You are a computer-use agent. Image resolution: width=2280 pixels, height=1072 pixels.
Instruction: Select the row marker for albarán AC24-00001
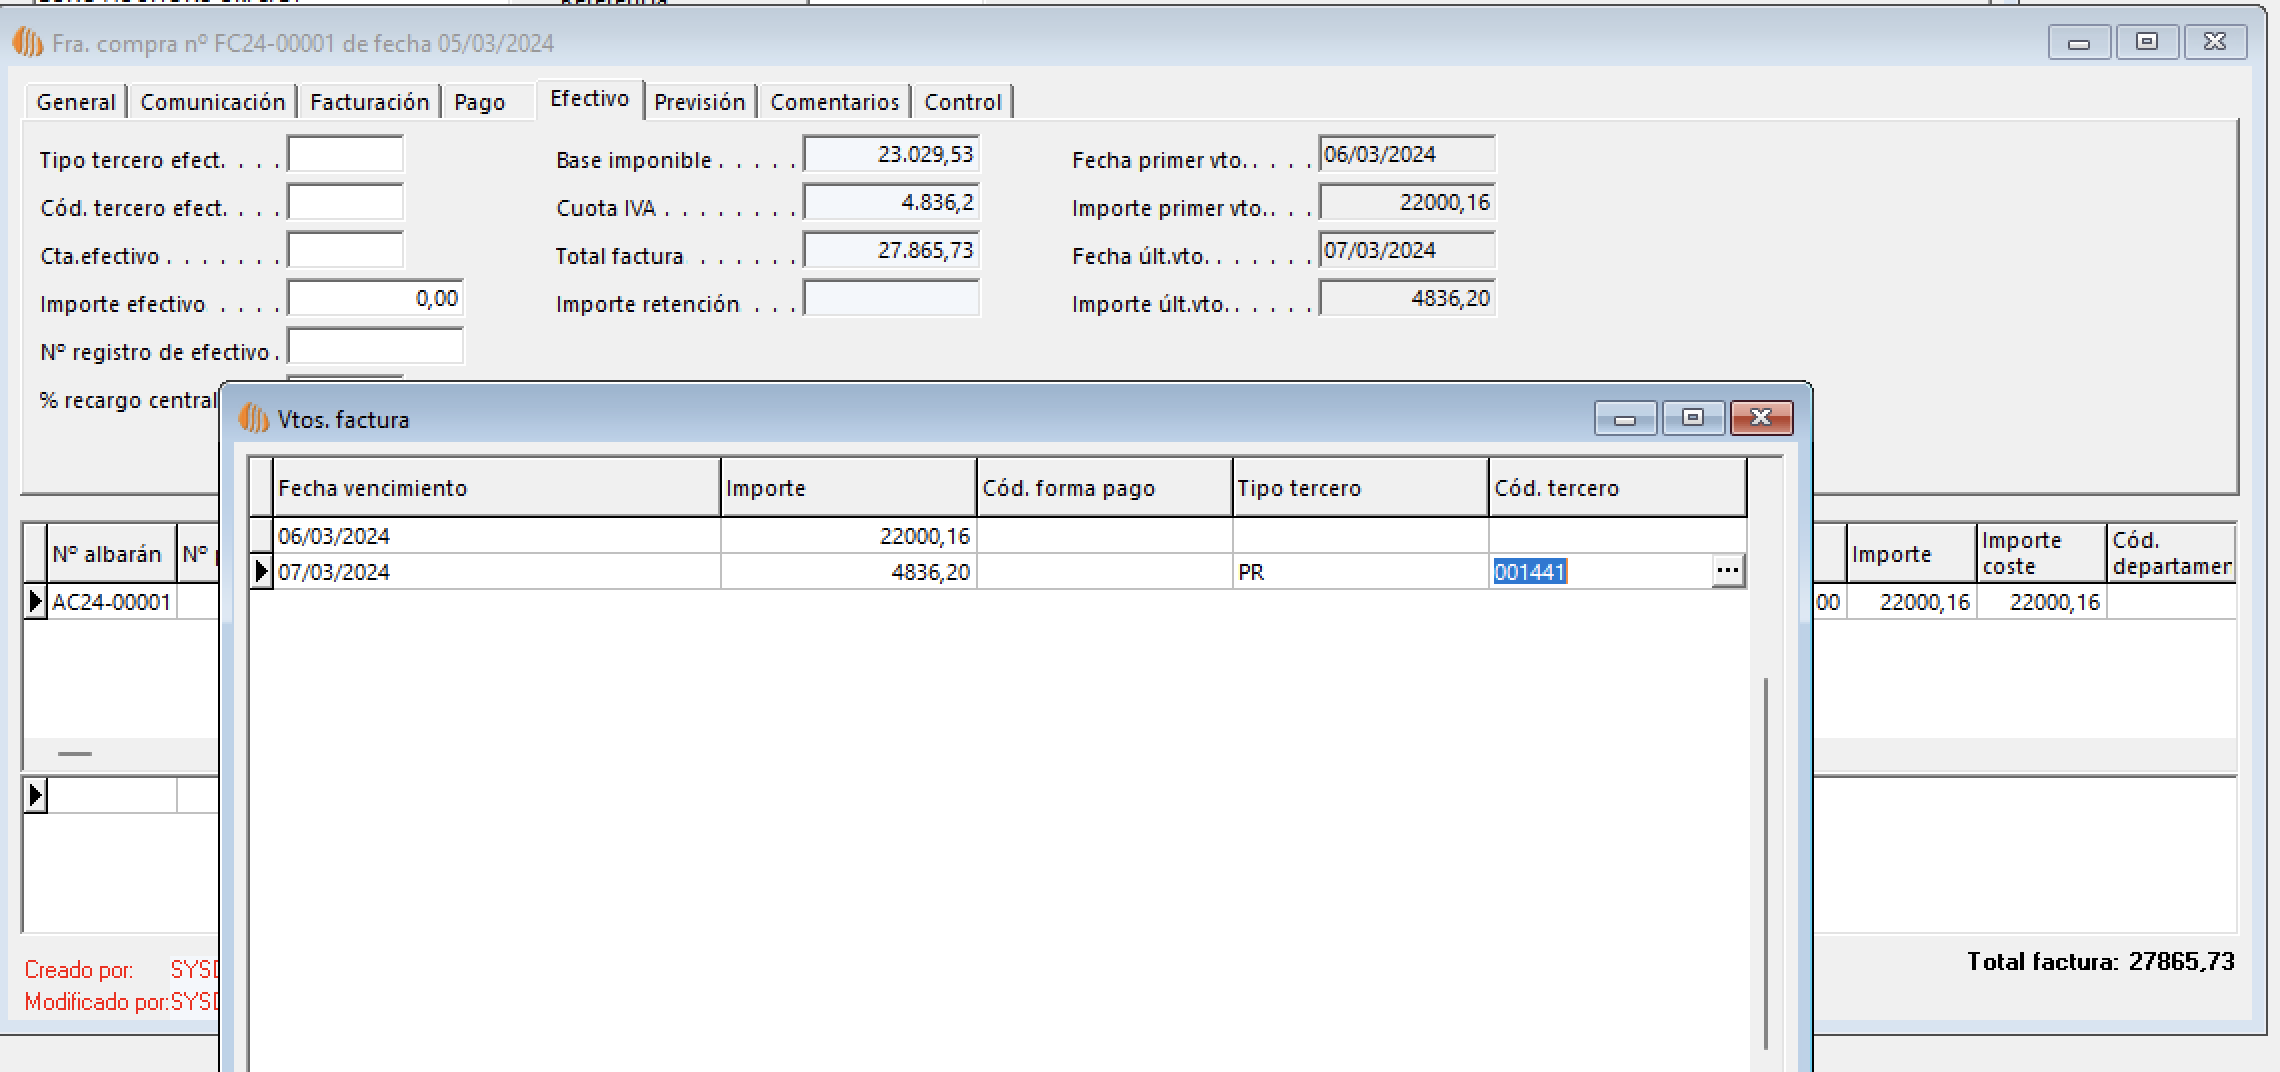35,602
